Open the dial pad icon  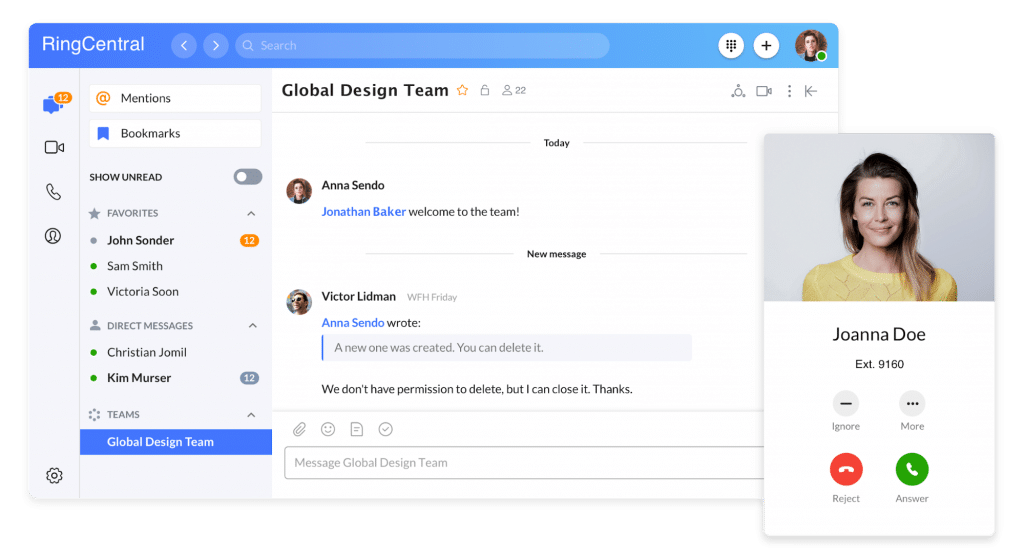731,45
